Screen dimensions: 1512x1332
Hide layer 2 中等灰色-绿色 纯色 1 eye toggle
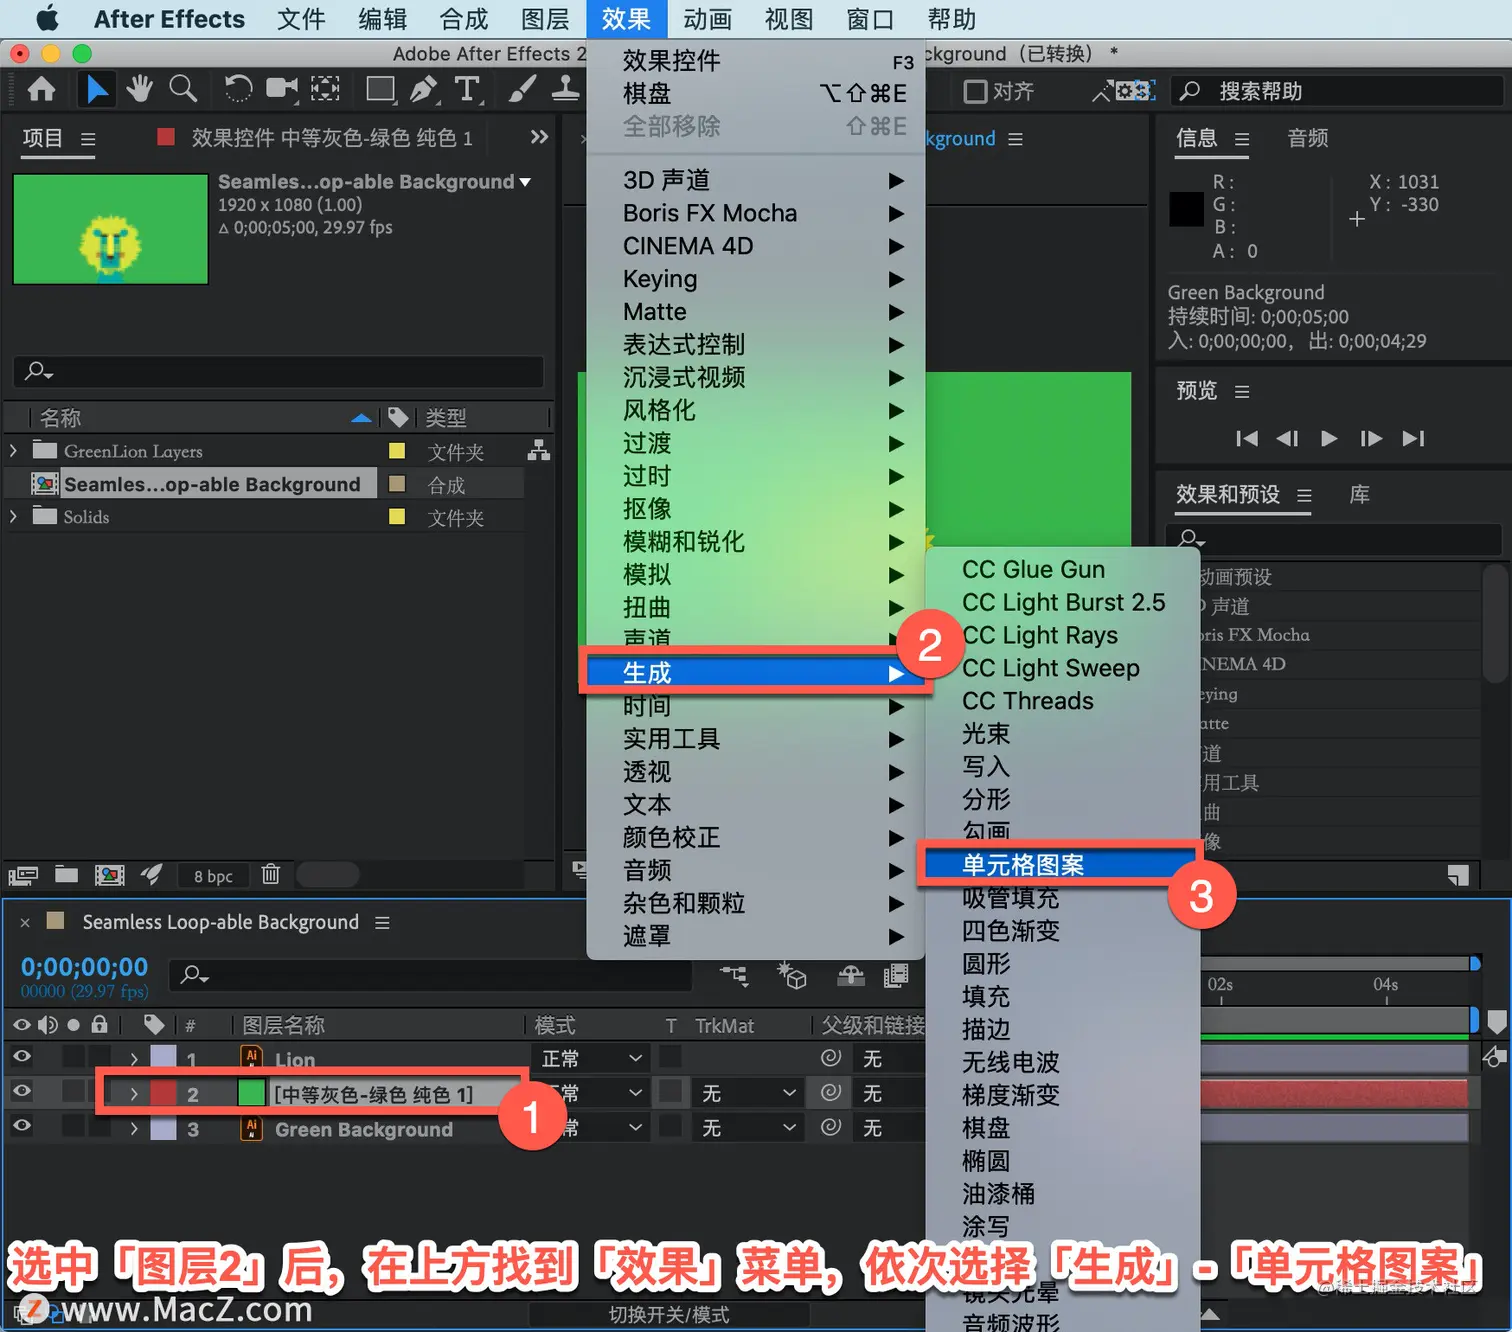[x=21, y=1092]
